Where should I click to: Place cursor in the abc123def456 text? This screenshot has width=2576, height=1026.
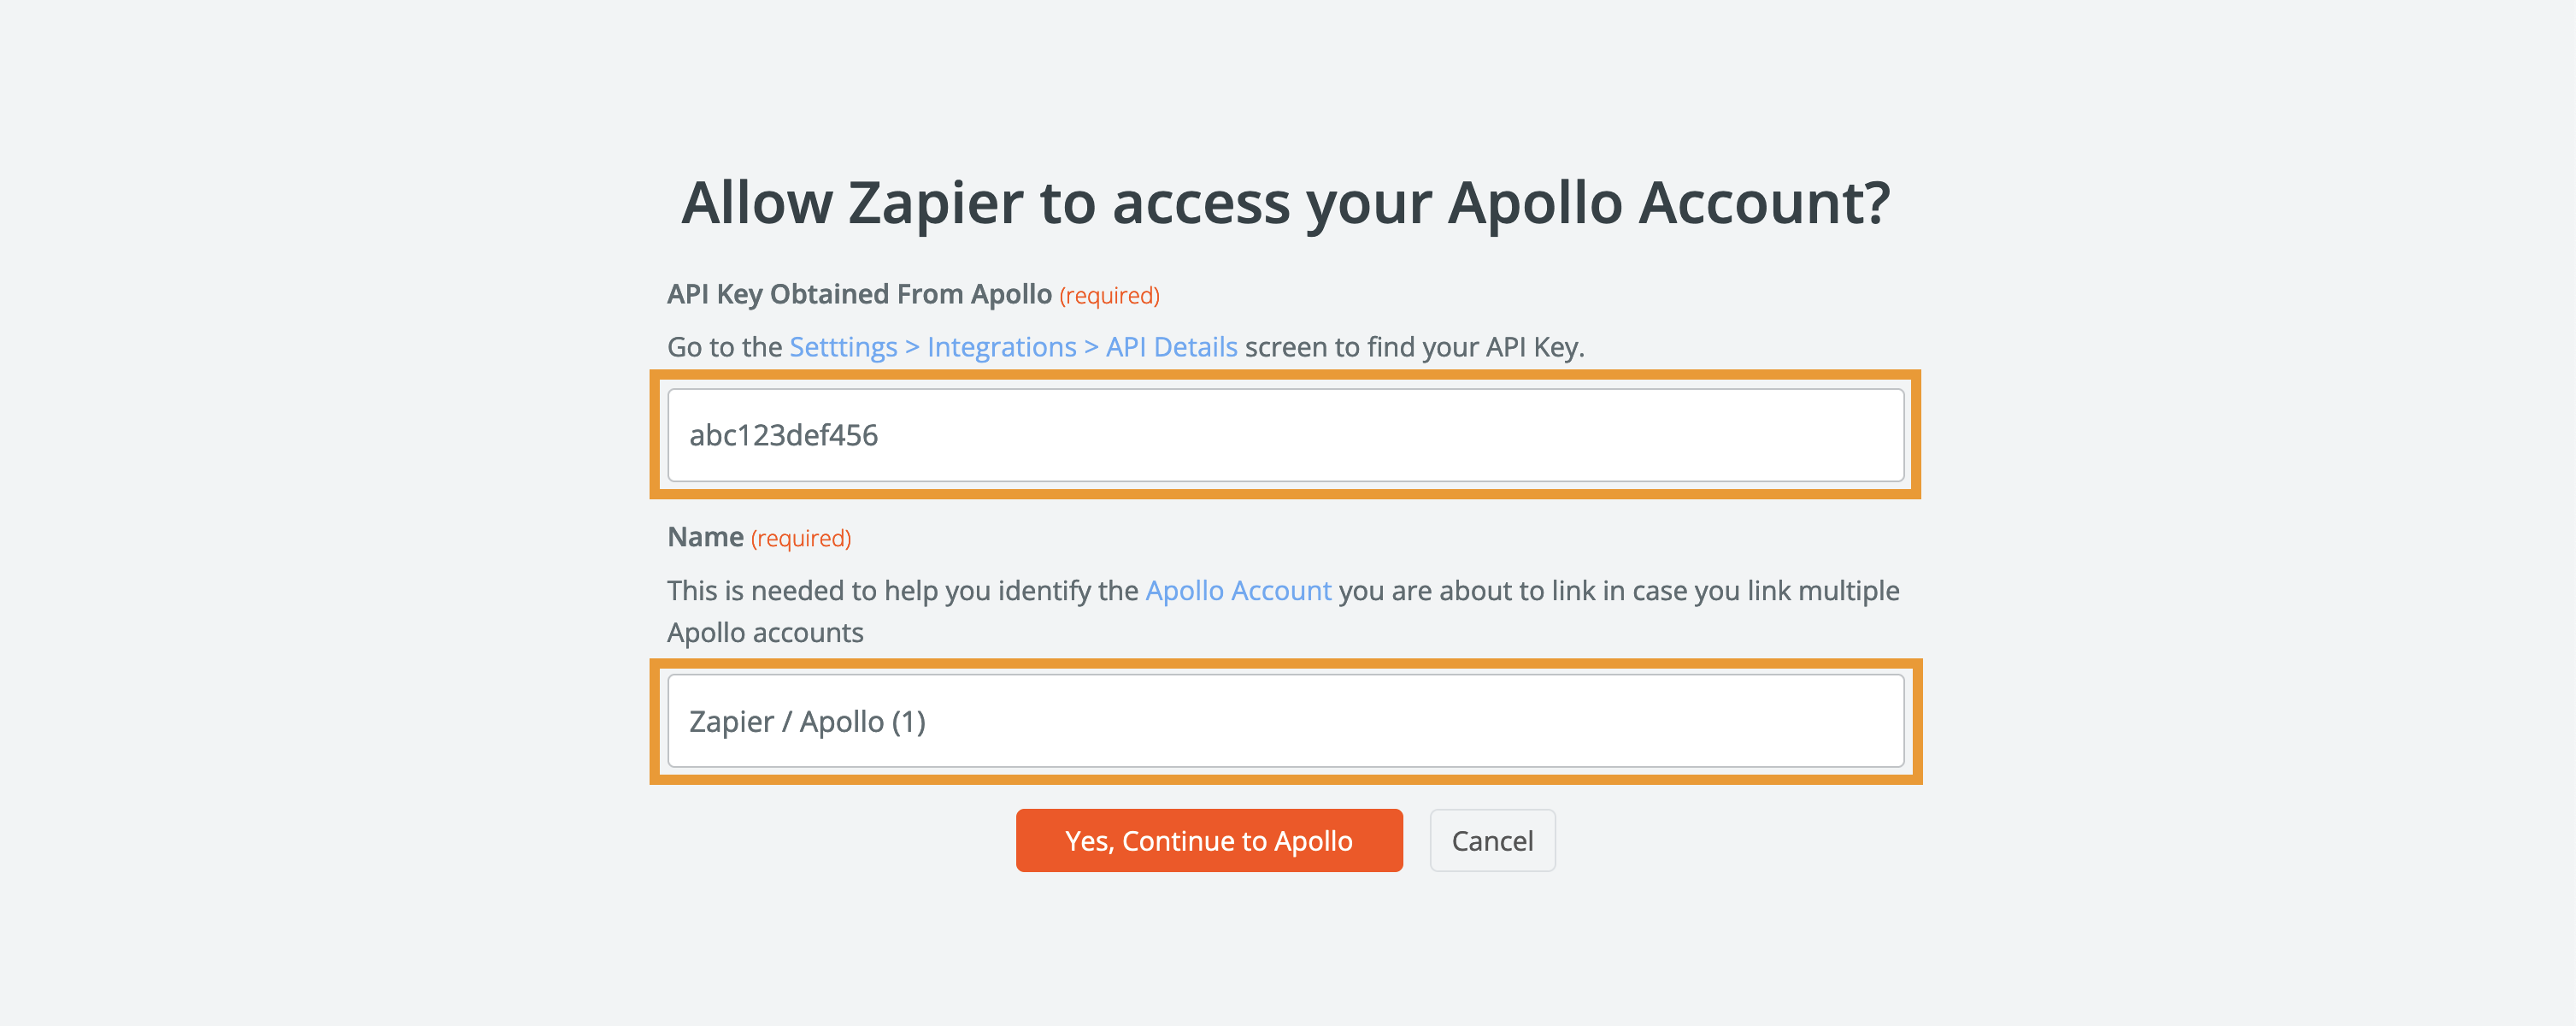783,435
